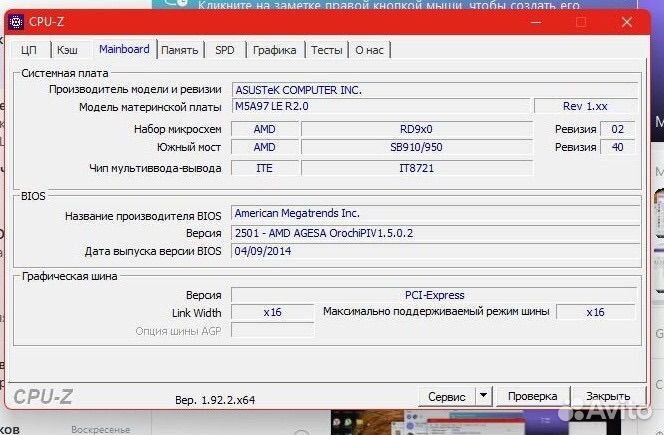Switch to the Кэш tab
This screenshot has width=664, height=435.
coord(68,50)
